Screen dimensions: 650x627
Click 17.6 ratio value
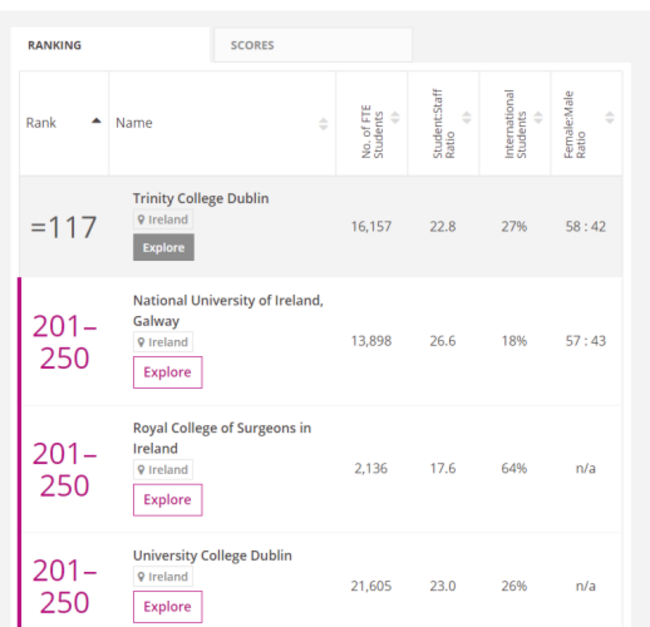[x=442, y=468]
